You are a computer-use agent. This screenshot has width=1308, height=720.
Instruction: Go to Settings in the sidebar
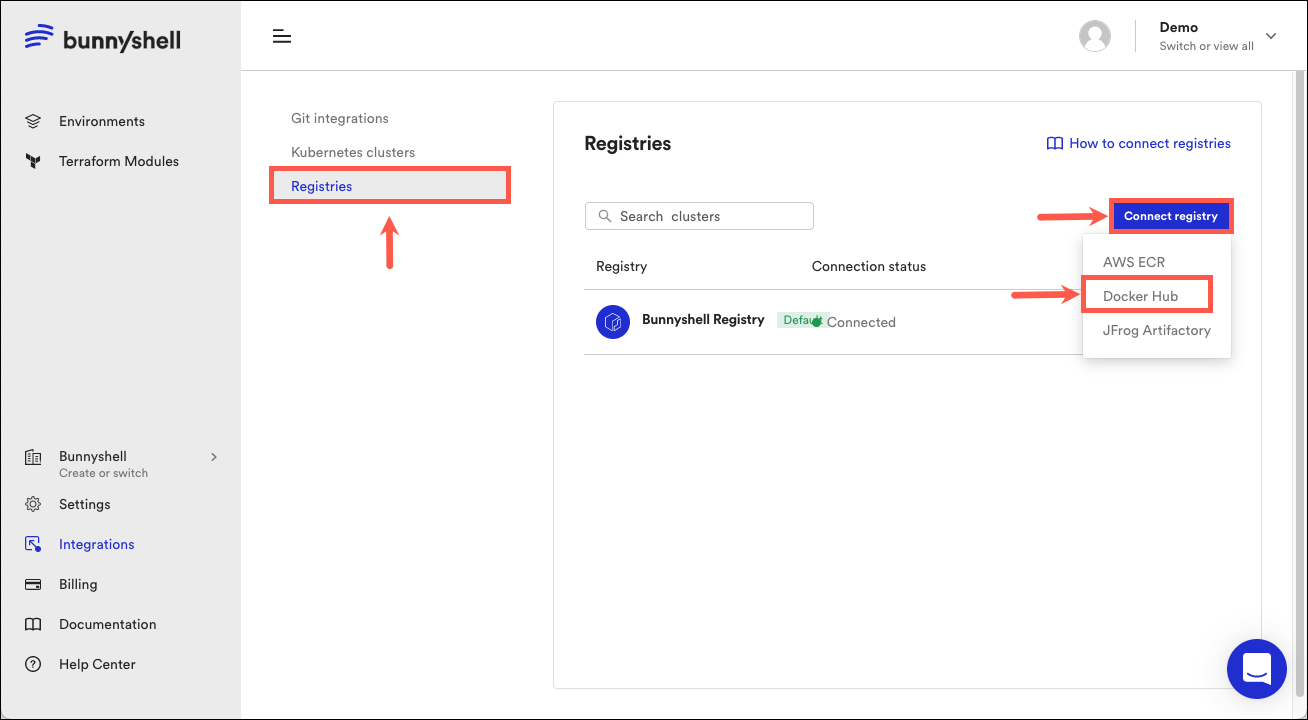pos(85,504)
